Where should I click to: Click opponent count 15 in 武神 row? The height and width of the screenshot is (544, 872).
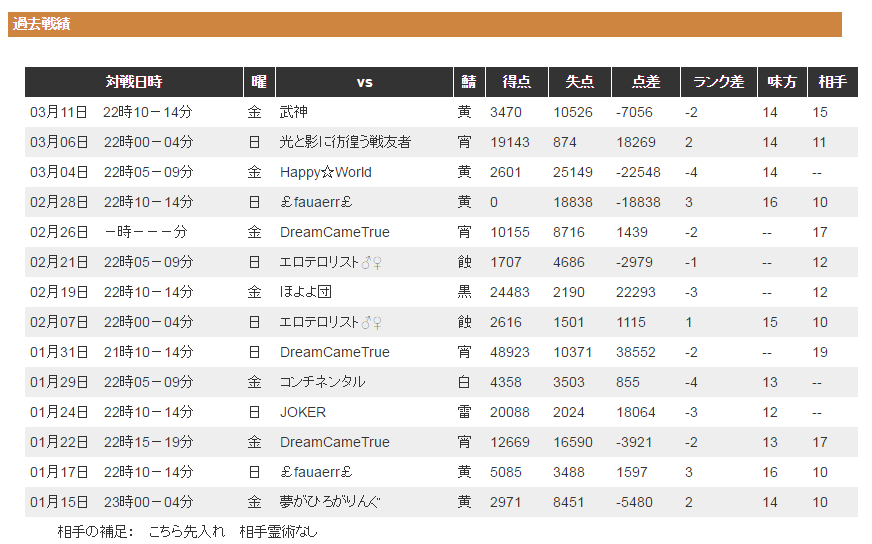point(820,112)
